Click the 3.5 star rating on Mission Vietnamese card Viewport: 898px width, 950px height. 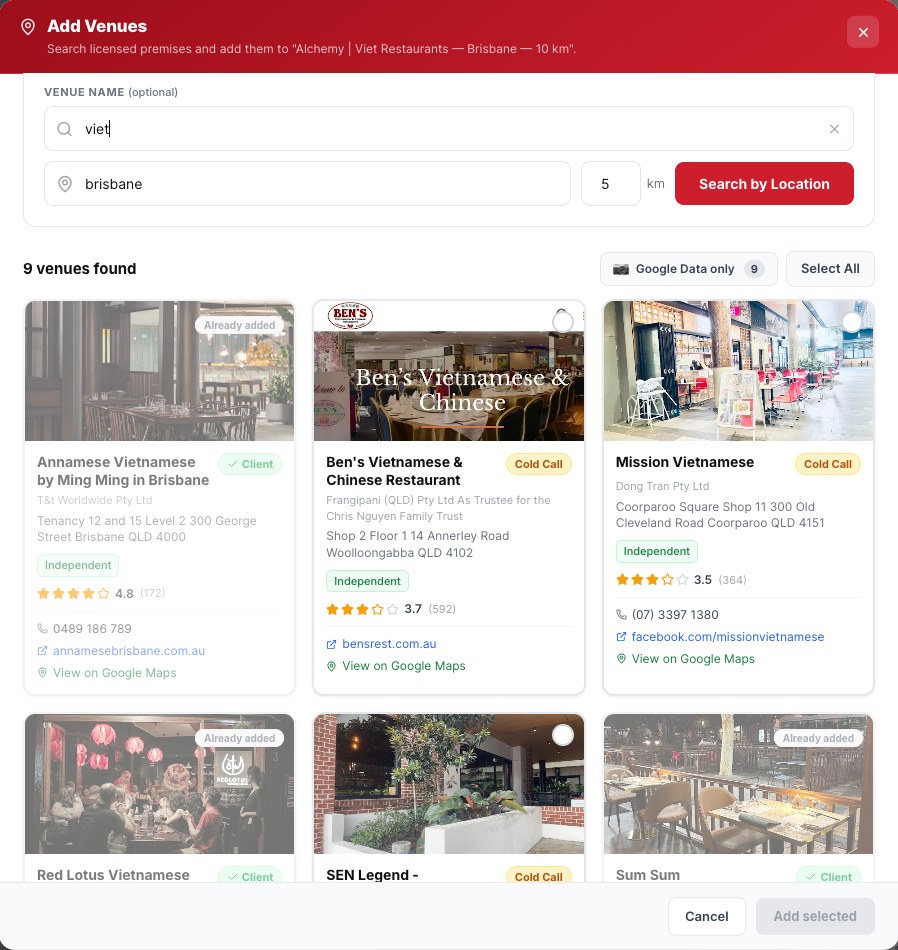tap(681, 580)
